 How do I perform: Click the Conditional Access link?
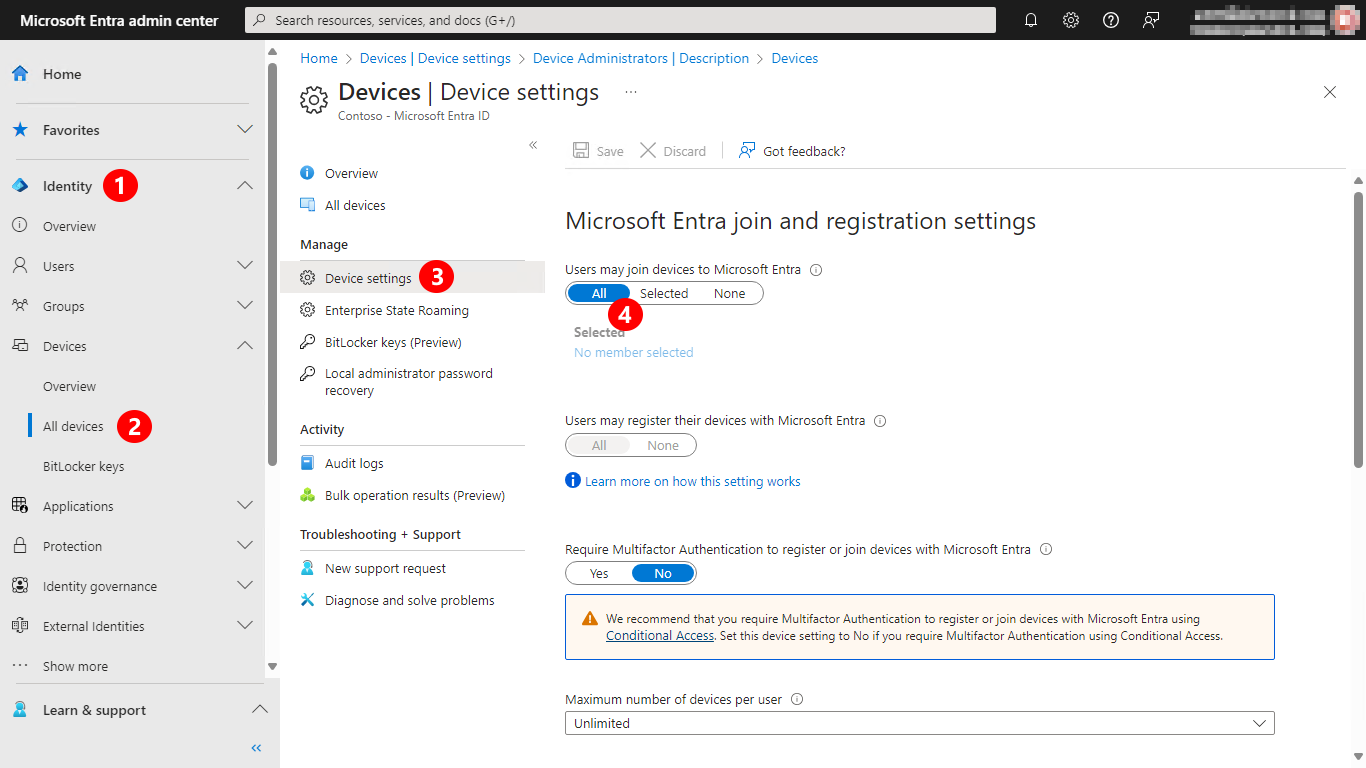pyautogui.click(x=660, y=635)
